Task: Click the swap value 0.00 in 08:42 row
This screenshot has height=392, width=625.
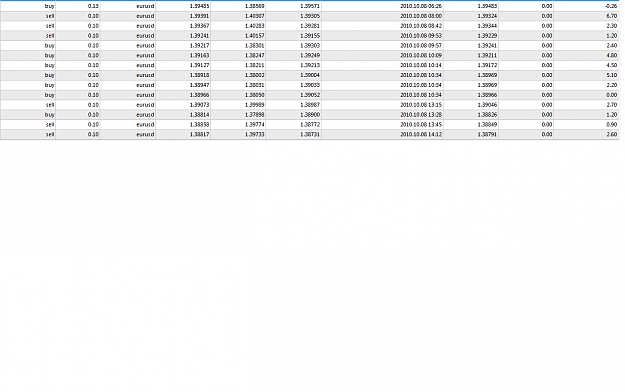Action: pos(547,26)
